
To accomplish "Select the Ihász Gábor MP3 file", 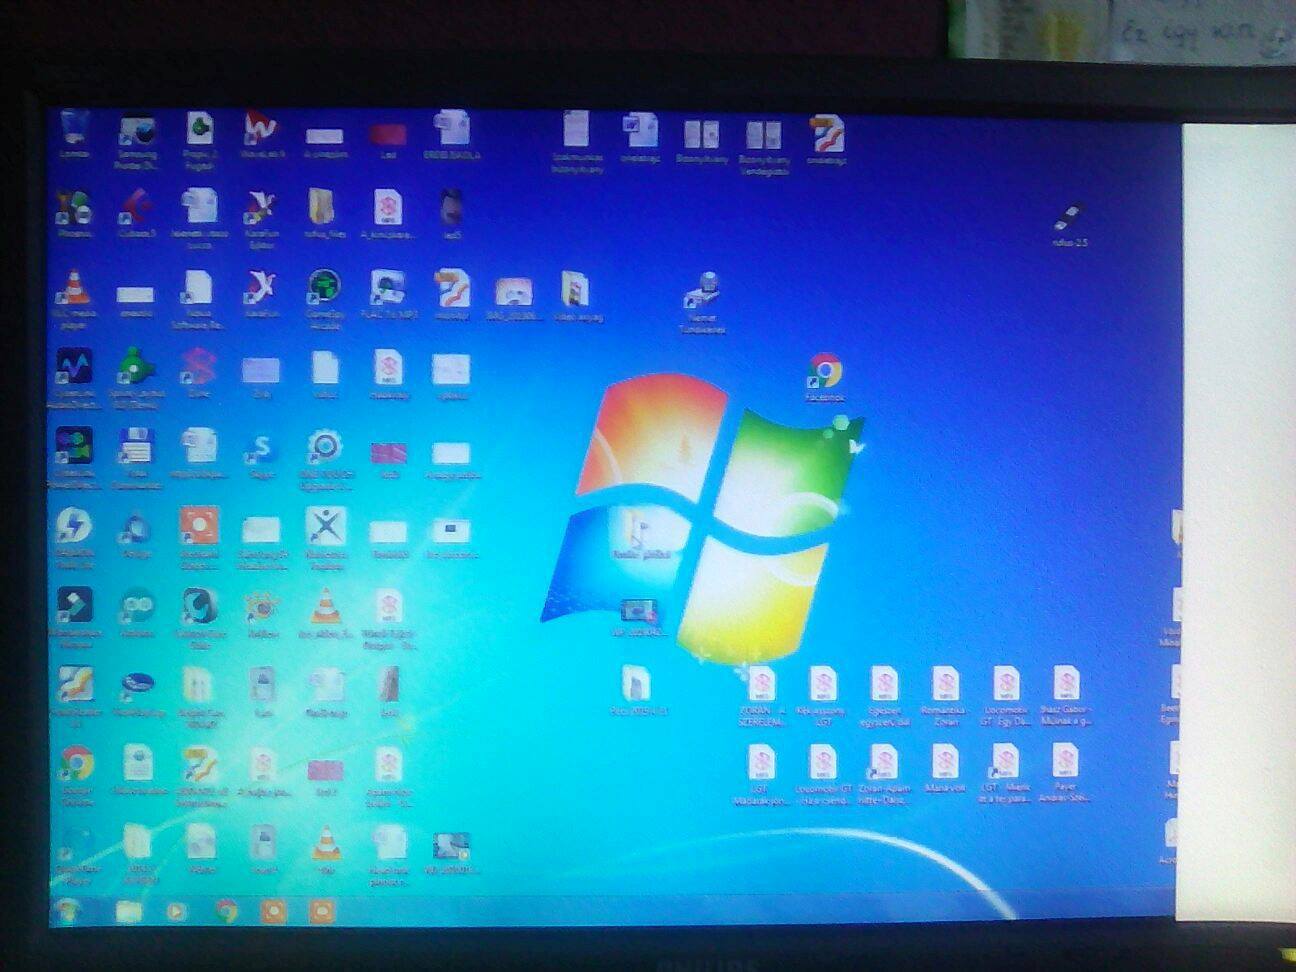I will (x=1066, y=696).
